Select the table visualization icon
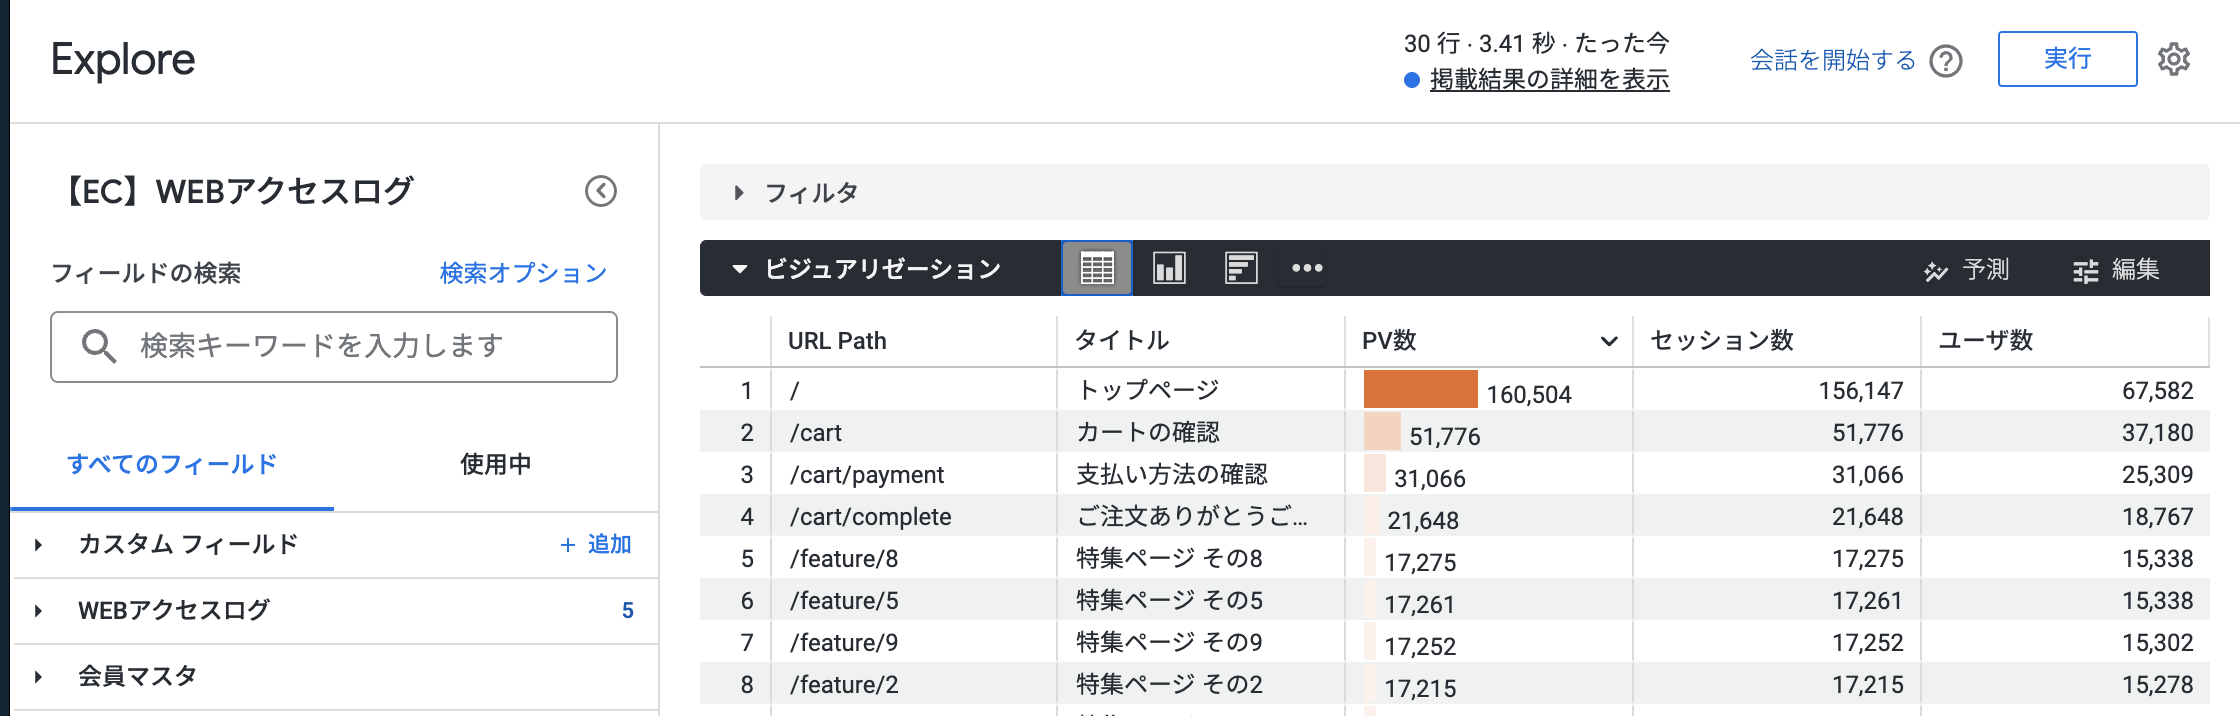The height and width of the screenshot is (716, 2240). coord(1097,268)
